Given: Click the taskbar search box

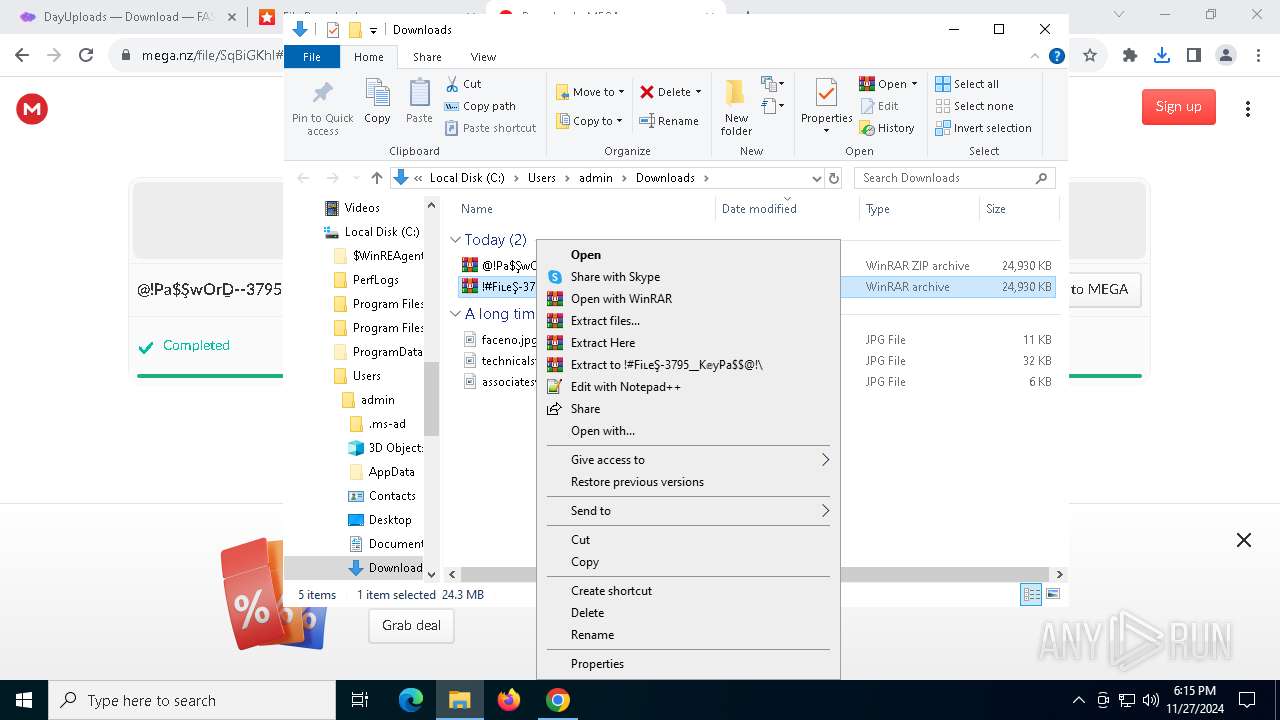Looking at the screenshot, I should (x=192, y=700).
